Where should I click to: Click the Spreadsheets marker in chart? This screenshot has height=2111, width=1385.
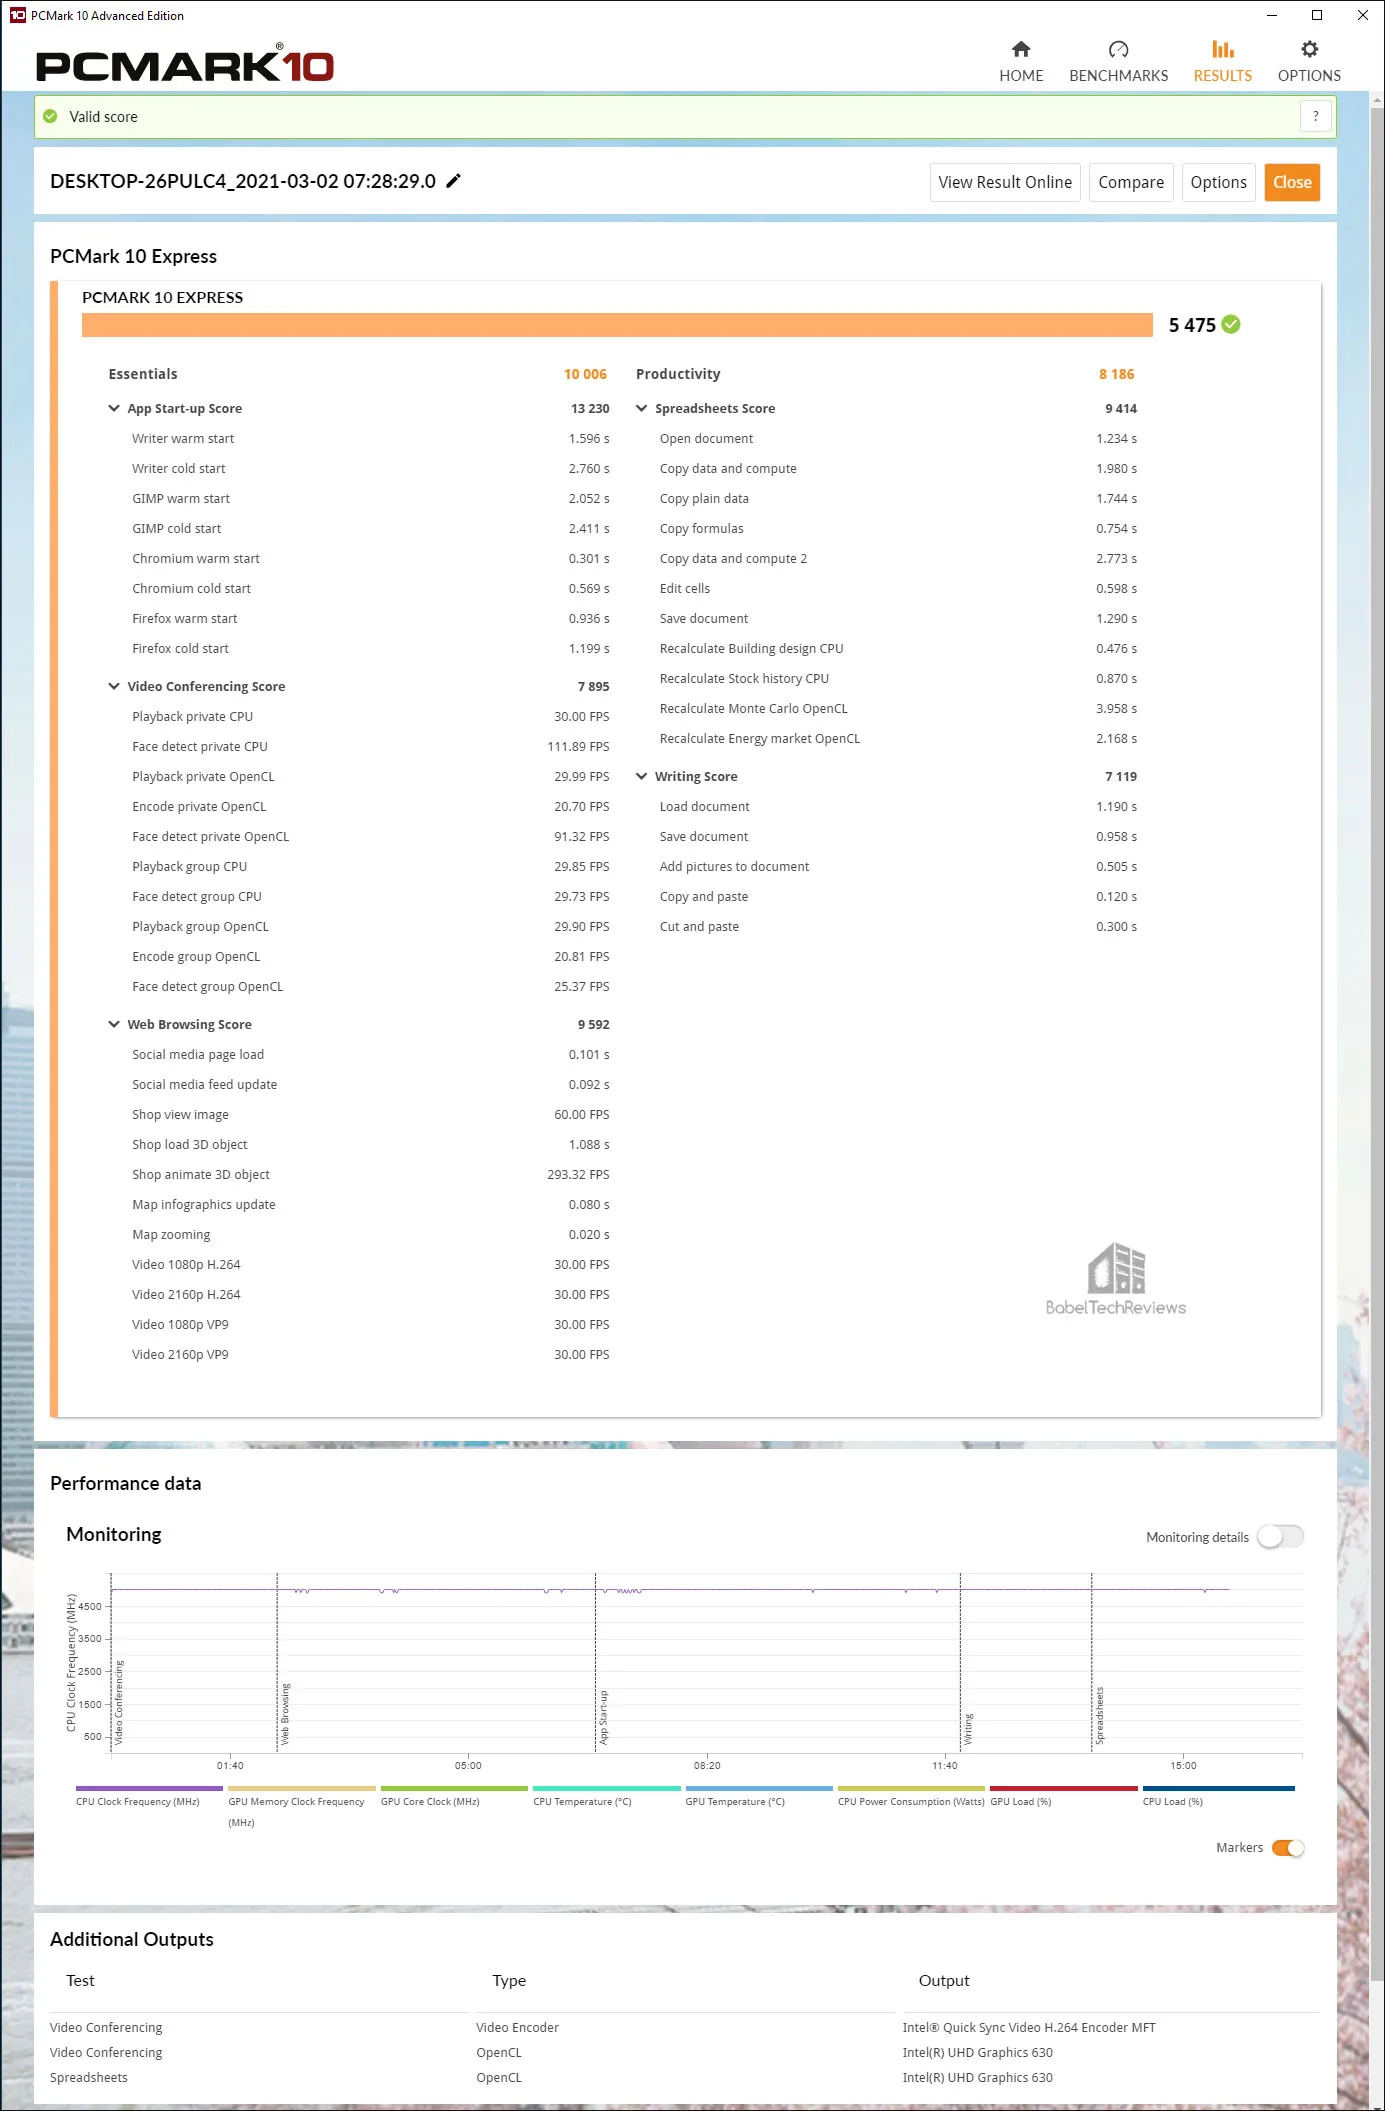[x=1099, y=1715]
